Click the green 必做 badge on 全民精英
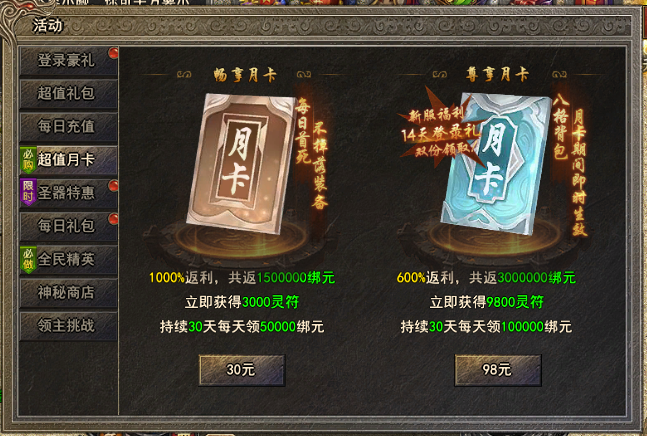 pyautogui.click(x=28, y=259)
